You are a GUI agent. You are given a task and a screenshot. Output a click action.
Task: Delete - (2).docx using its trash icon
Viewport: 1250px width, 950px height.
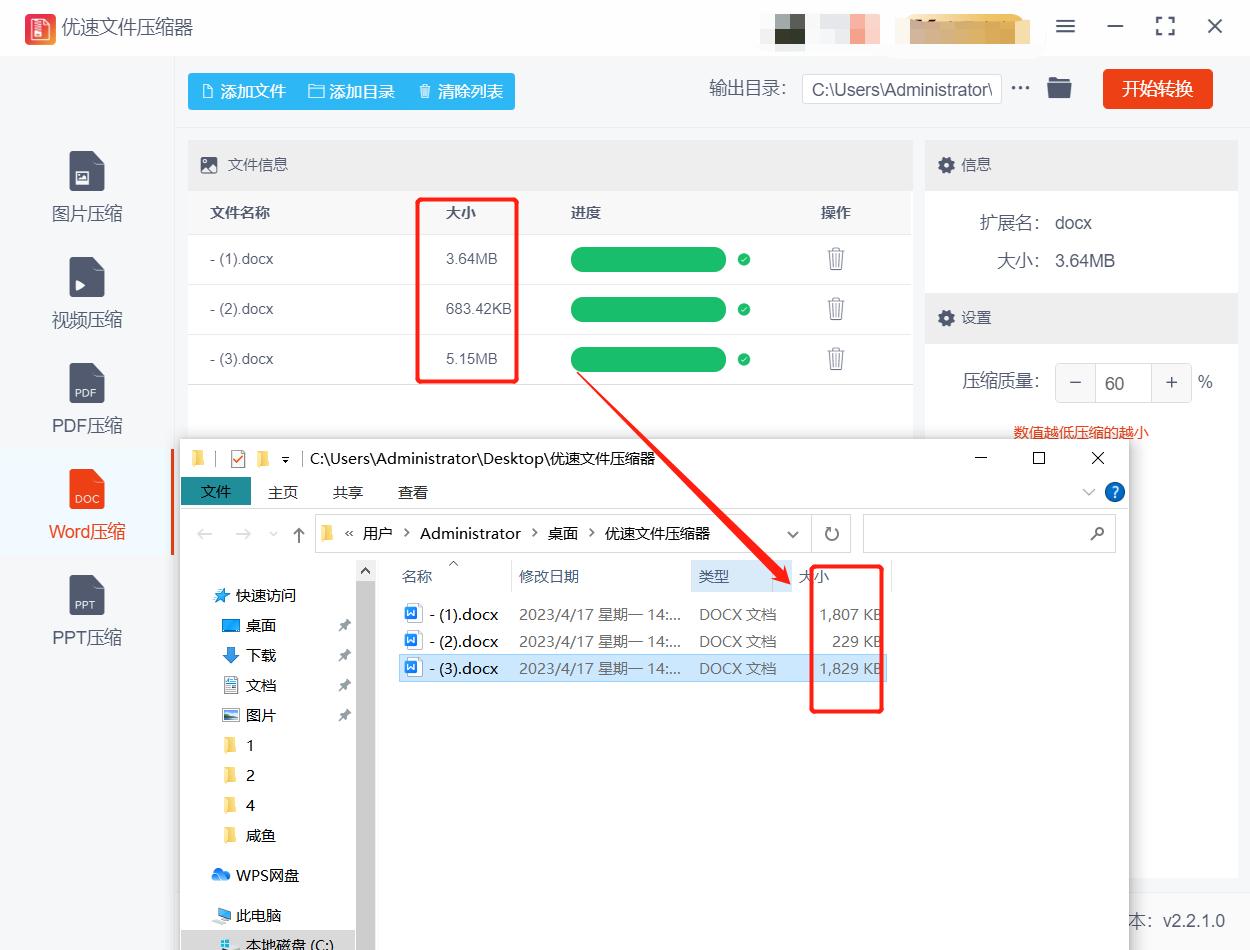[835, 309]
